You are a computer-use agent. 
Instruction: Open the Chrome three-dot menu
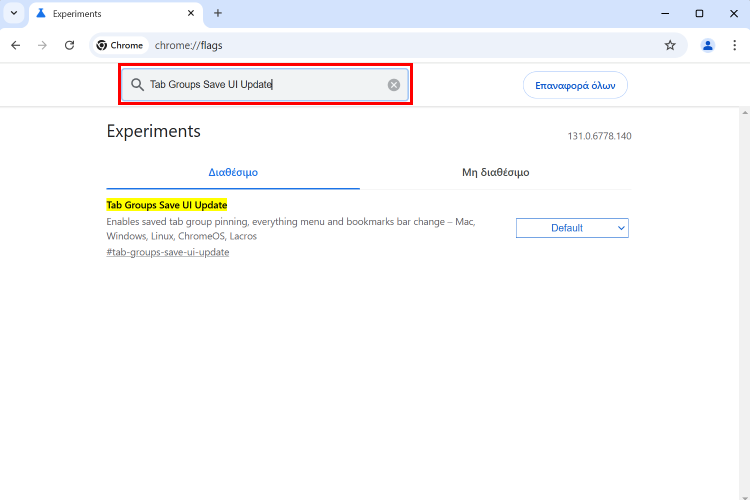click(x=735, y=45)
